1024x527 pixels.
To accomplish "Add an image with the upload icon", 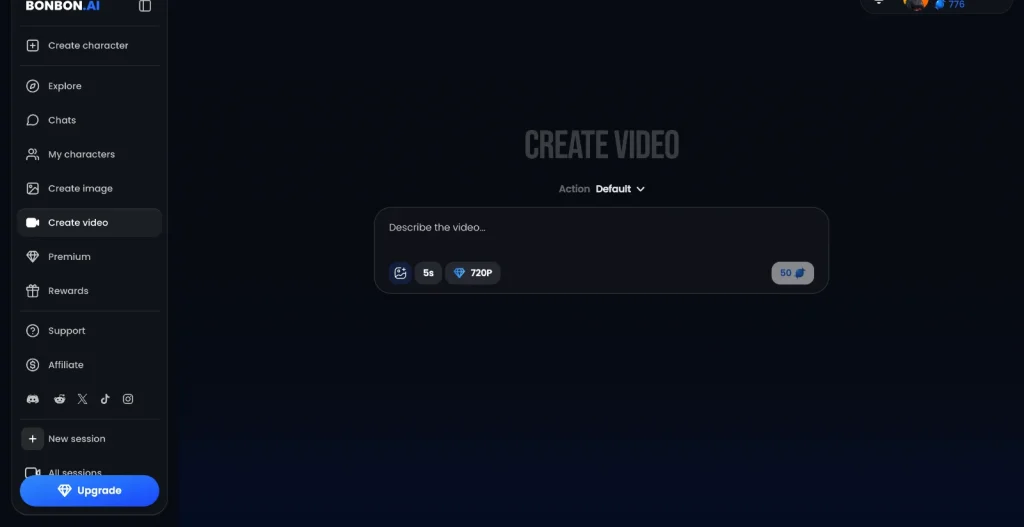I will pos(400,273).
